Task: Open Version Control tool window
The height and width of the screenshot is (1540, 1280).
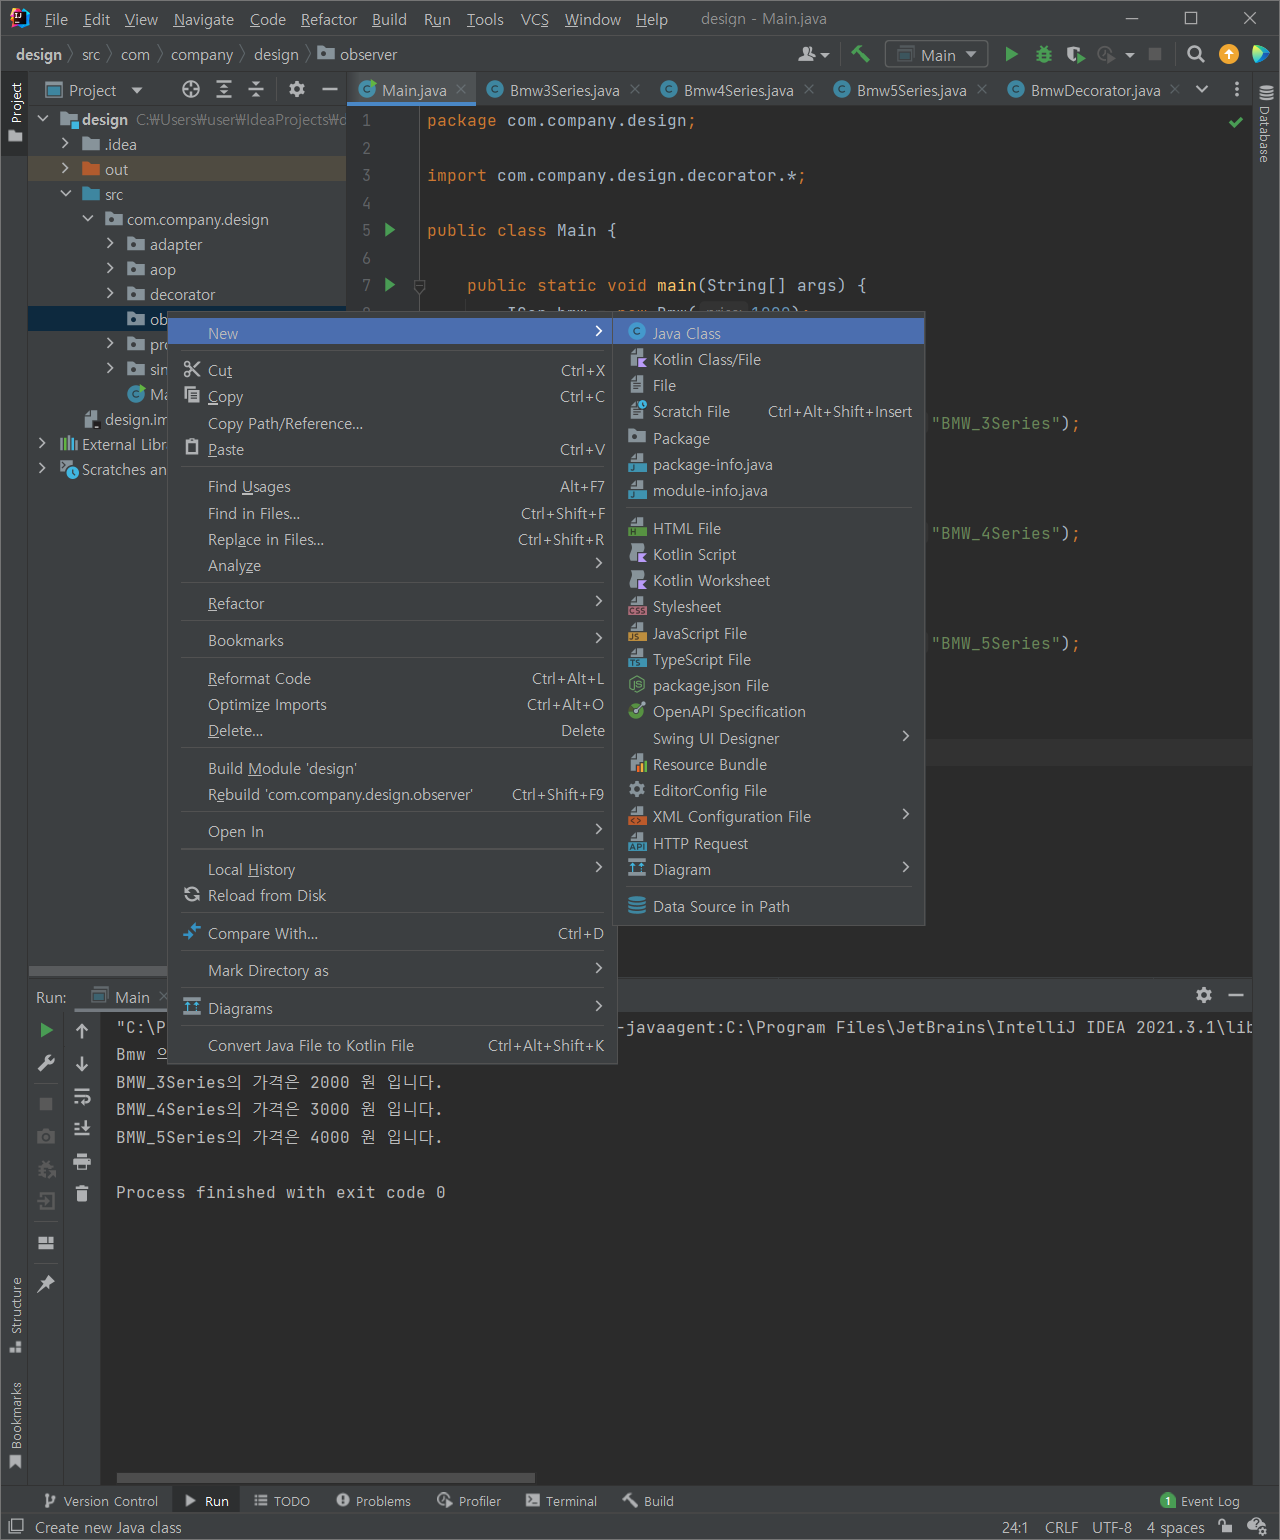Action: coord(101,1501)
